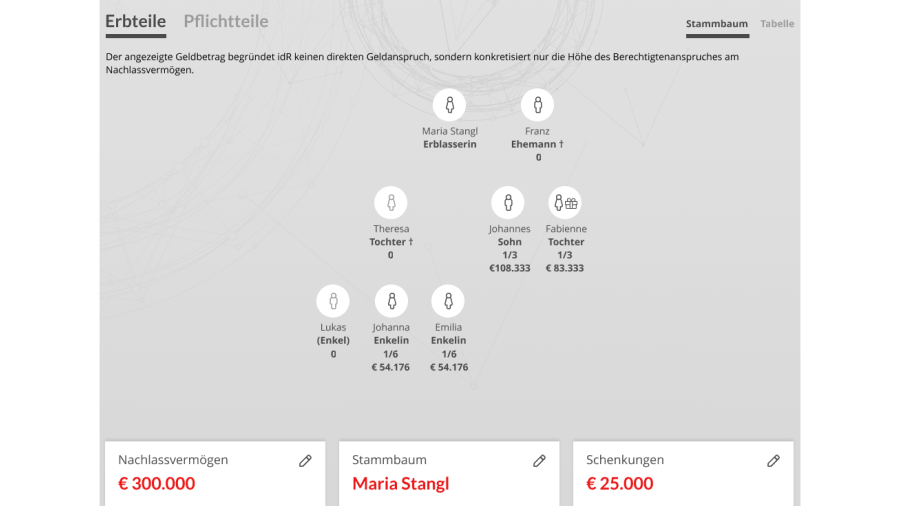This screenshot has height=506, width=900.
Task: Select Johannes Sohn person icon
Action: click(508, 203)
